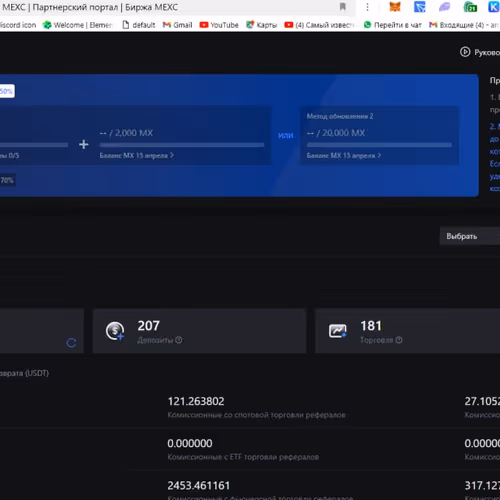Screen dimensions: 500x500
Task: Open the MetaMask fox extension
Action: point(395,7)
